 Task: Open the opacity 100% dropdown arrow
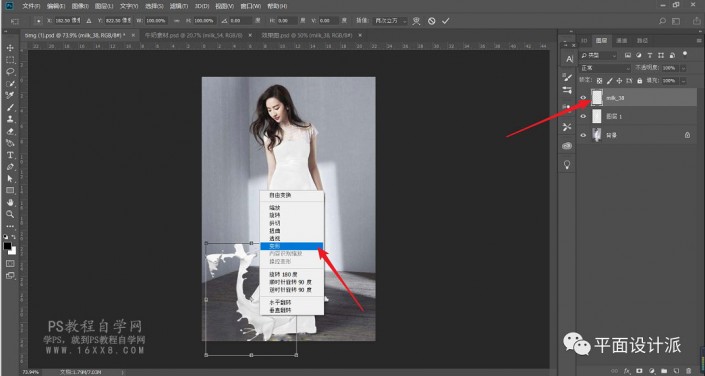pyautogui.click(x=683, y=68)
